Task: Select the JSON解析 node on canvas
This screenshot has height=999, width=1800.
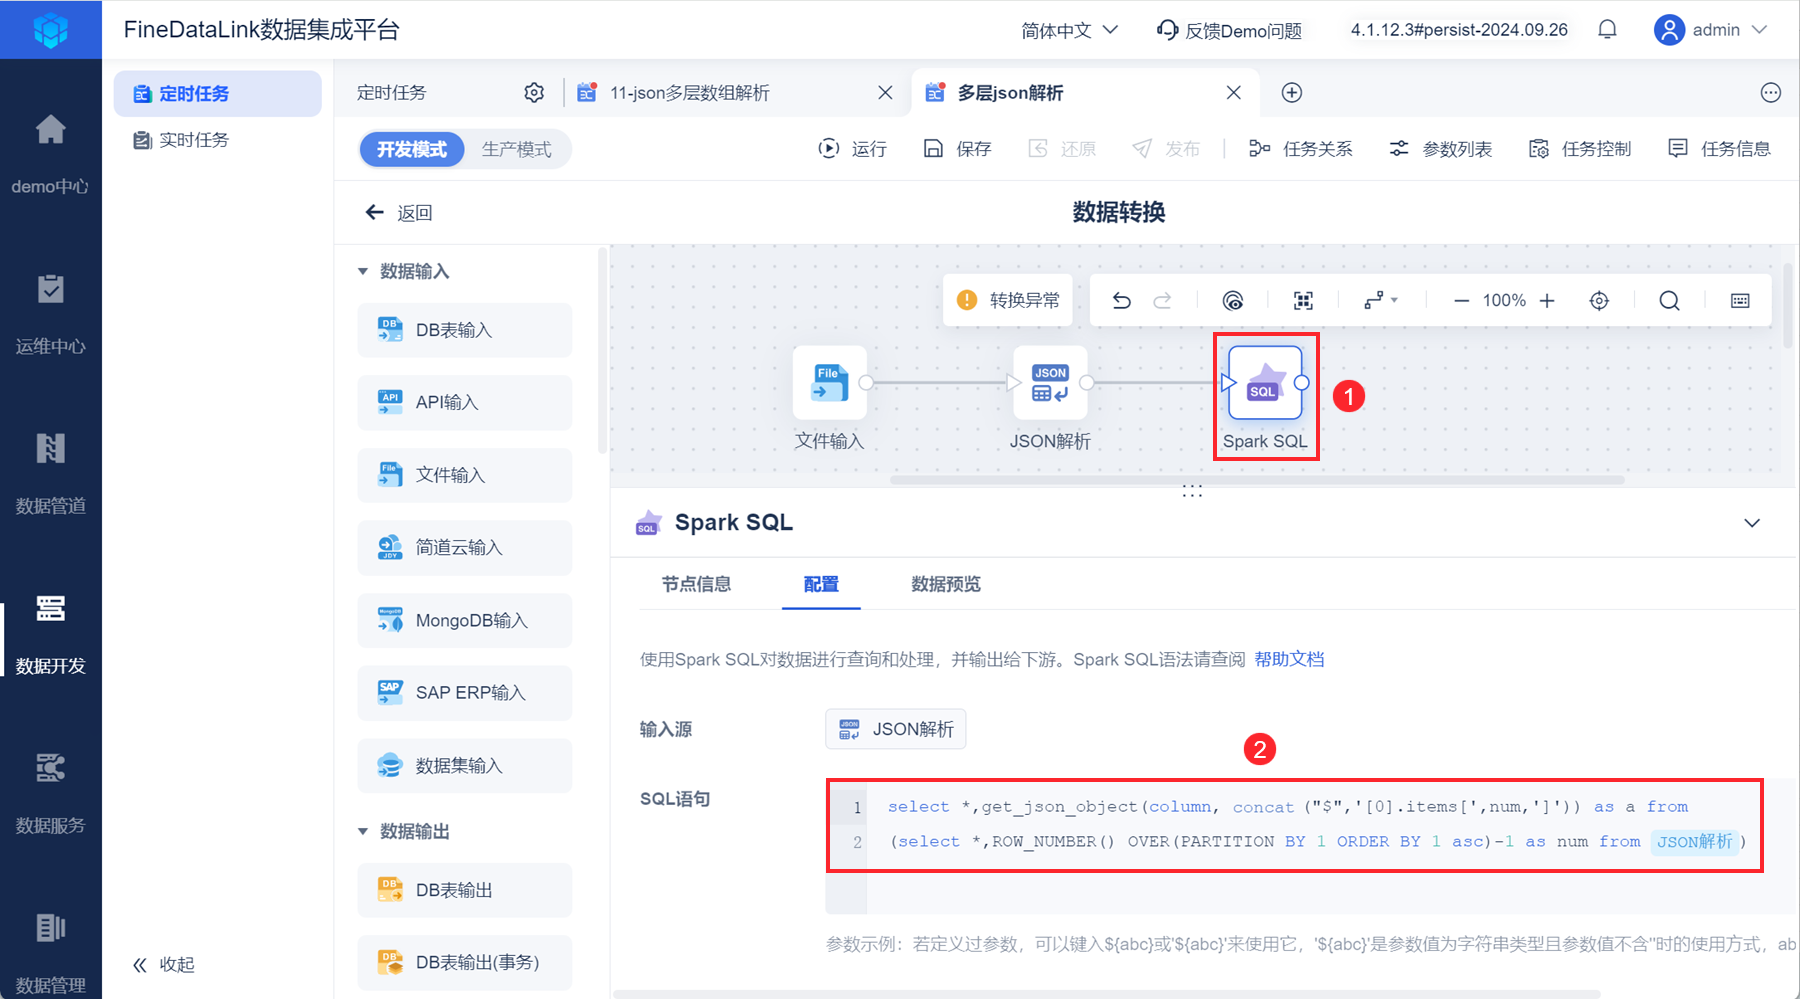Action: 1050,383
